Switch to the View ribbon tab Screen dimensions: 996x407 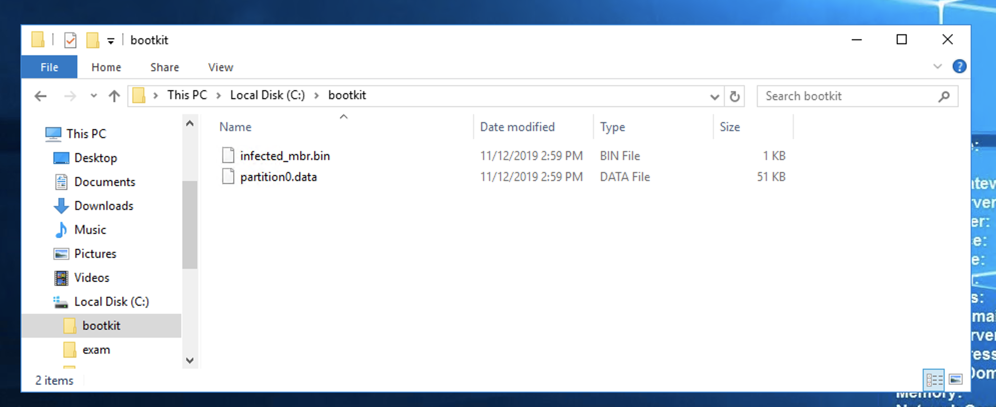pyautogui.click(x=220, y=67)
